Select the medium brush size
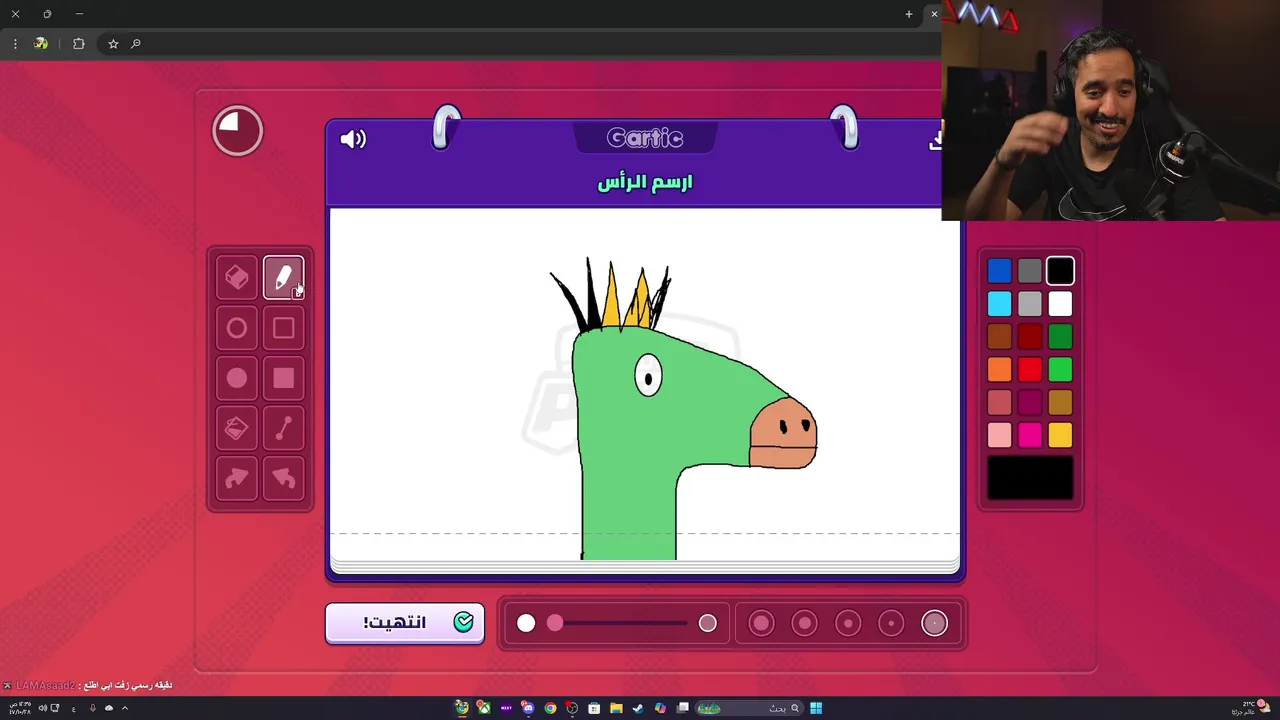Screen dimensions: 1280x720 848,623
